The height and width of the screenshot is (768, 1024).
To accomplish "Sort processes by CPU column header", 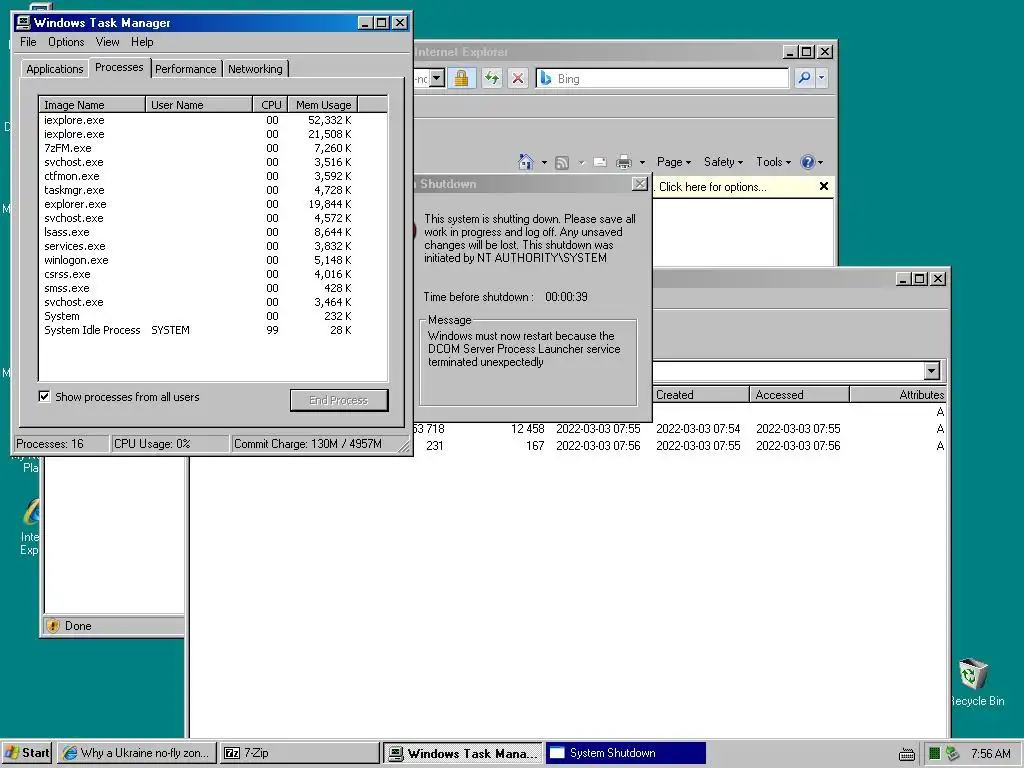I will [x=270, y=104].
